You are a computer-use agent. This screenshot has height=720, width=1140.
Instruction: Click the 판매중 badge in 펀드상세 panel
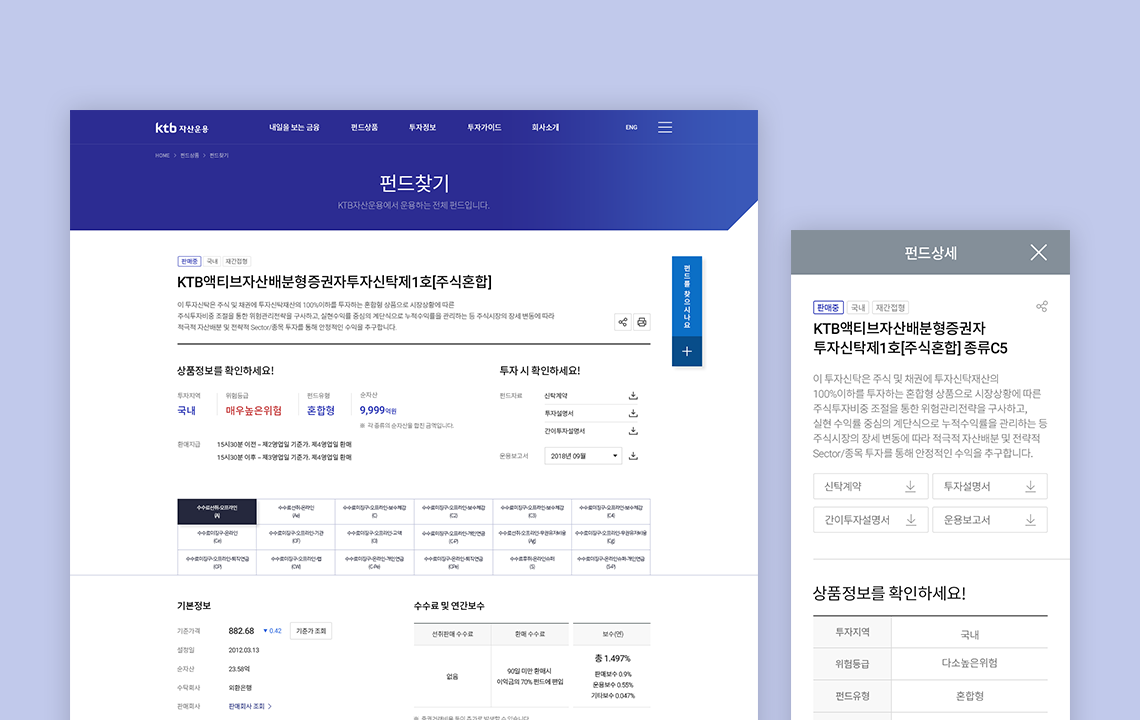[828, 308]
